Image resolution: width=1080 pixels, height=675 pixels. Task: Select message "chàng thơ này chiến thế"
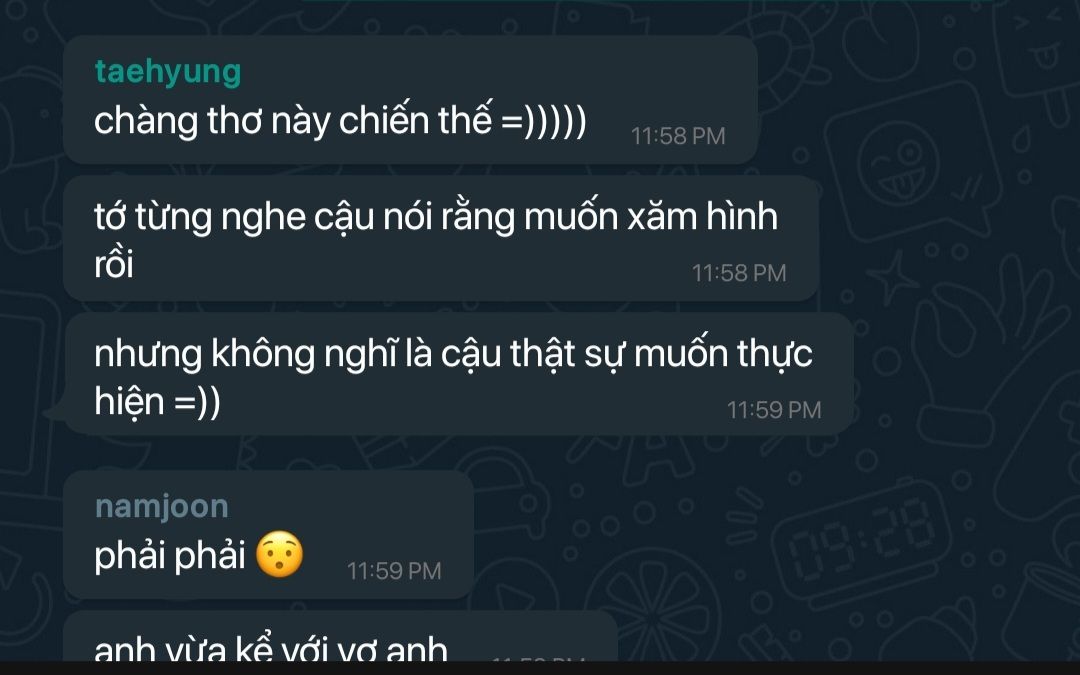point(411,100)
